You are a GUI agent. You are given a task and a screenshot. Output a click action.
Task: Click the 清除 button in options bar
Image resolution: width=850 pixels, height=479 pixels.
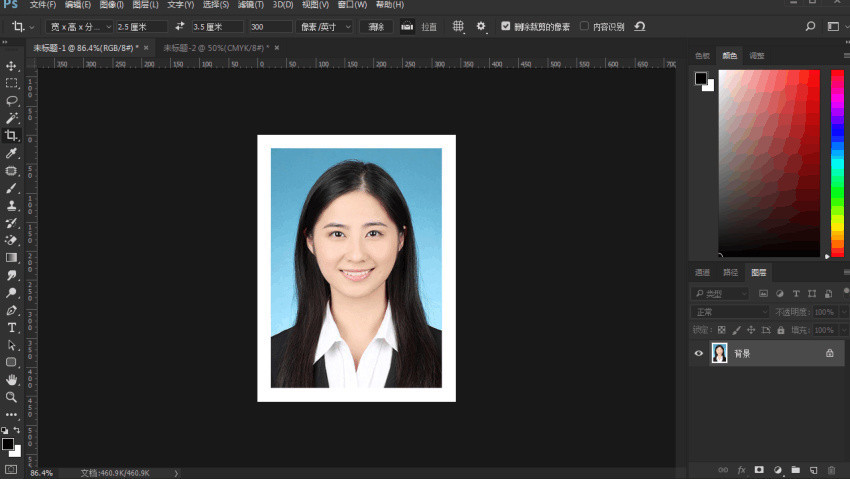(376, 27)
